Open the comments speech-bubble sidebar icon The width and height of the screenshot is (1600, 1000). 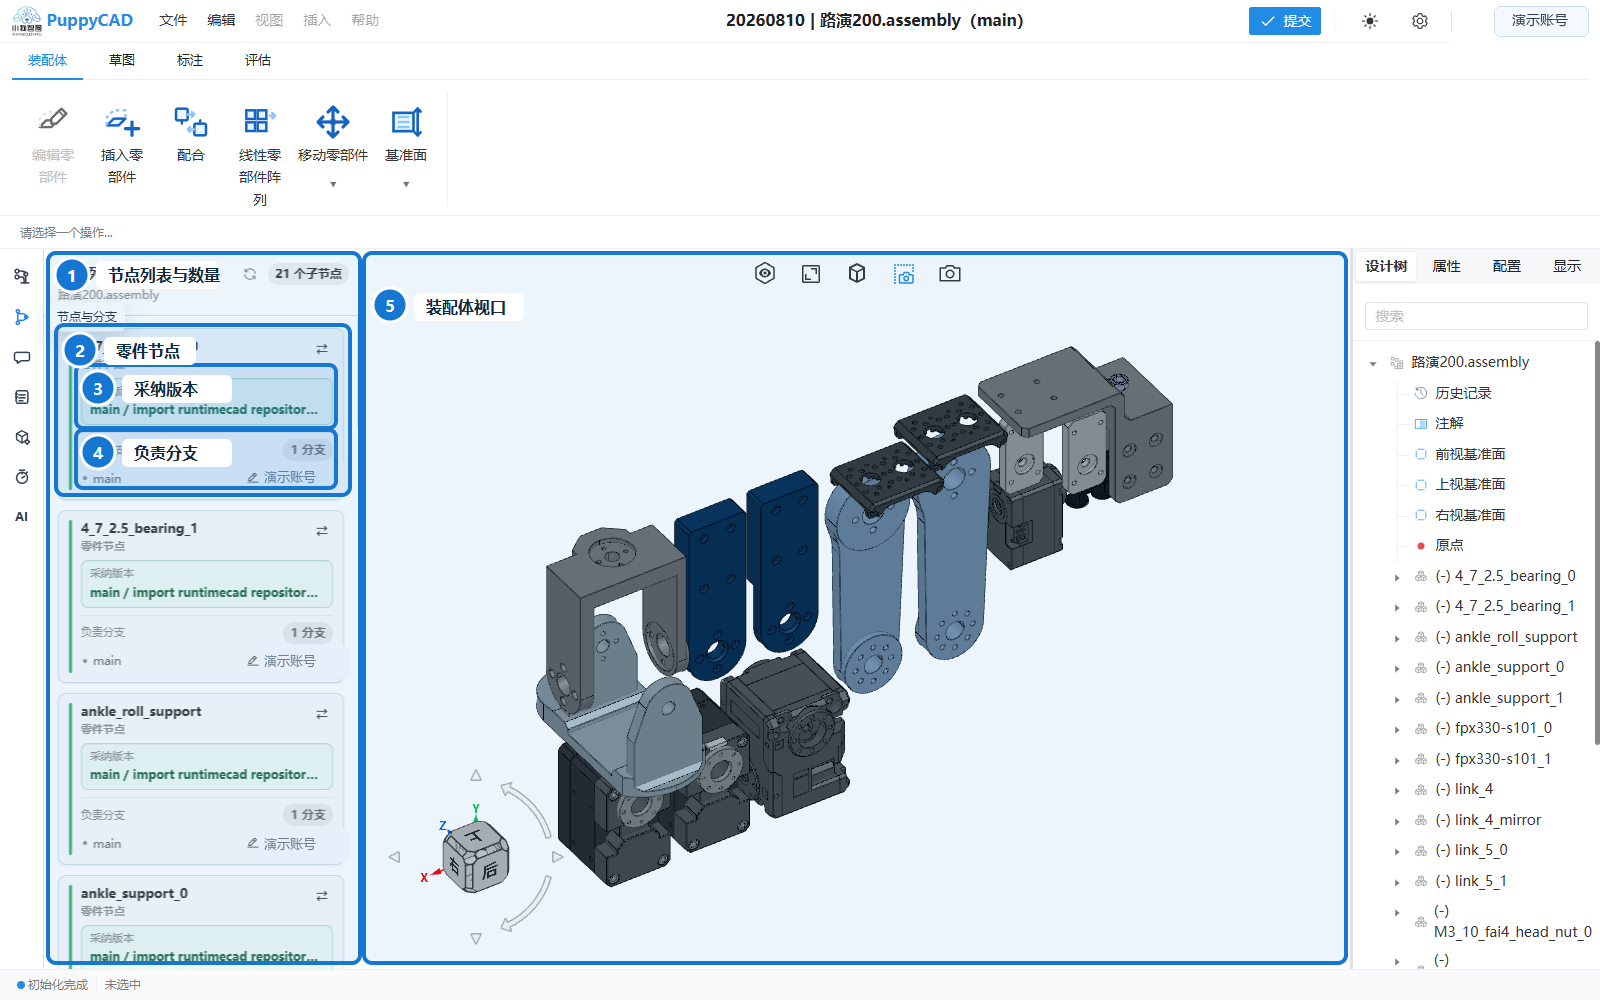click(x=22, y=357)
